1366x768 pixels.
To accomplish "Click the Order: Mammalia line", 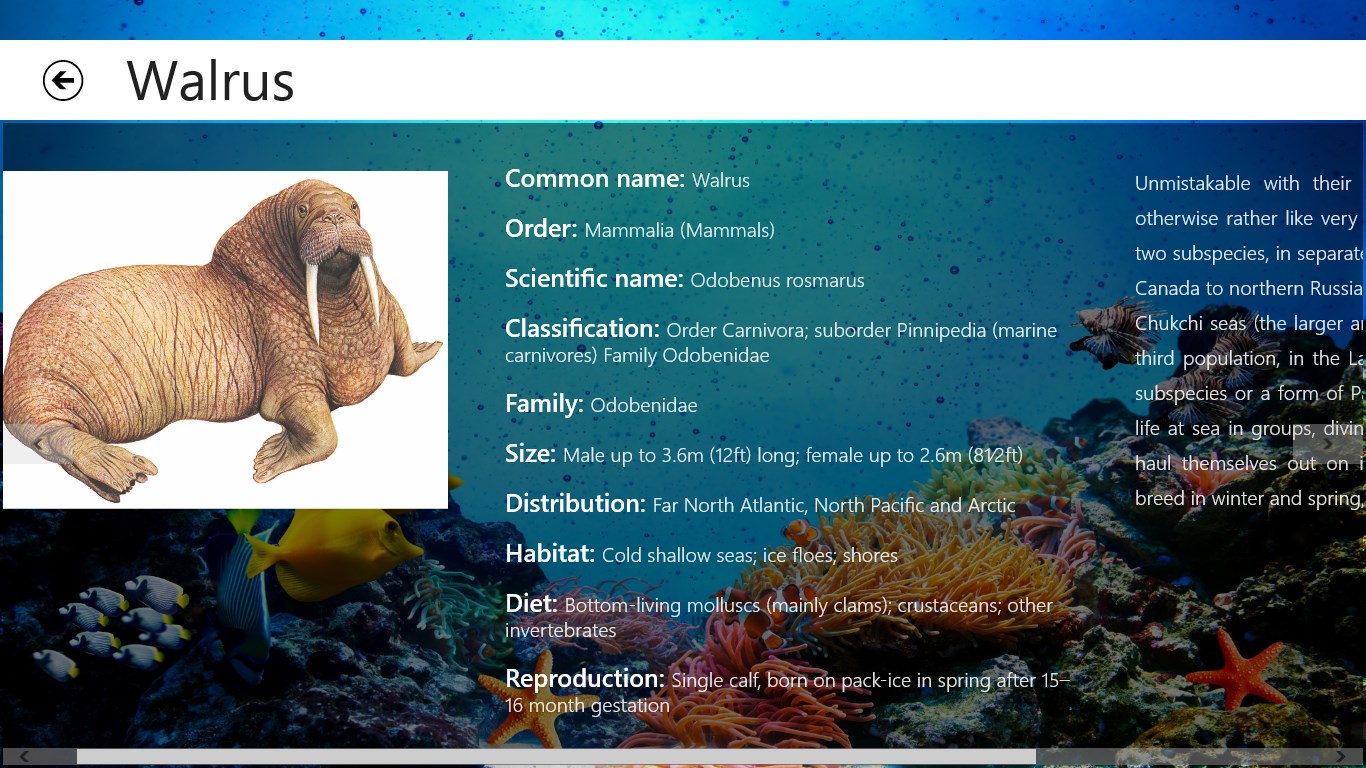I will (x=640, y=229).
